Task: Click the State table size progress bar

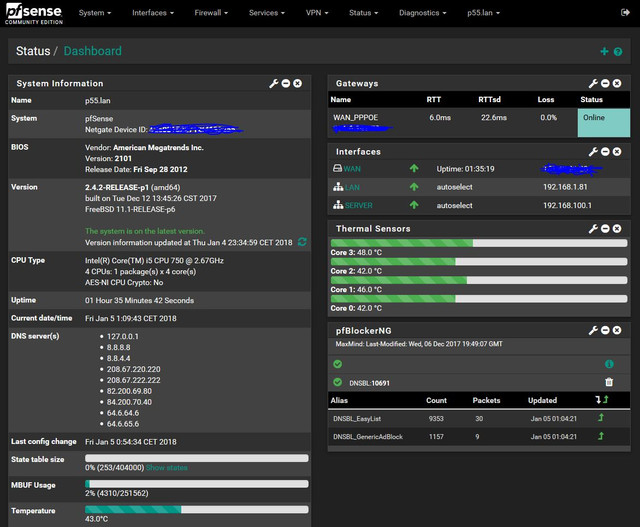Action: click(x=197, y=458)
